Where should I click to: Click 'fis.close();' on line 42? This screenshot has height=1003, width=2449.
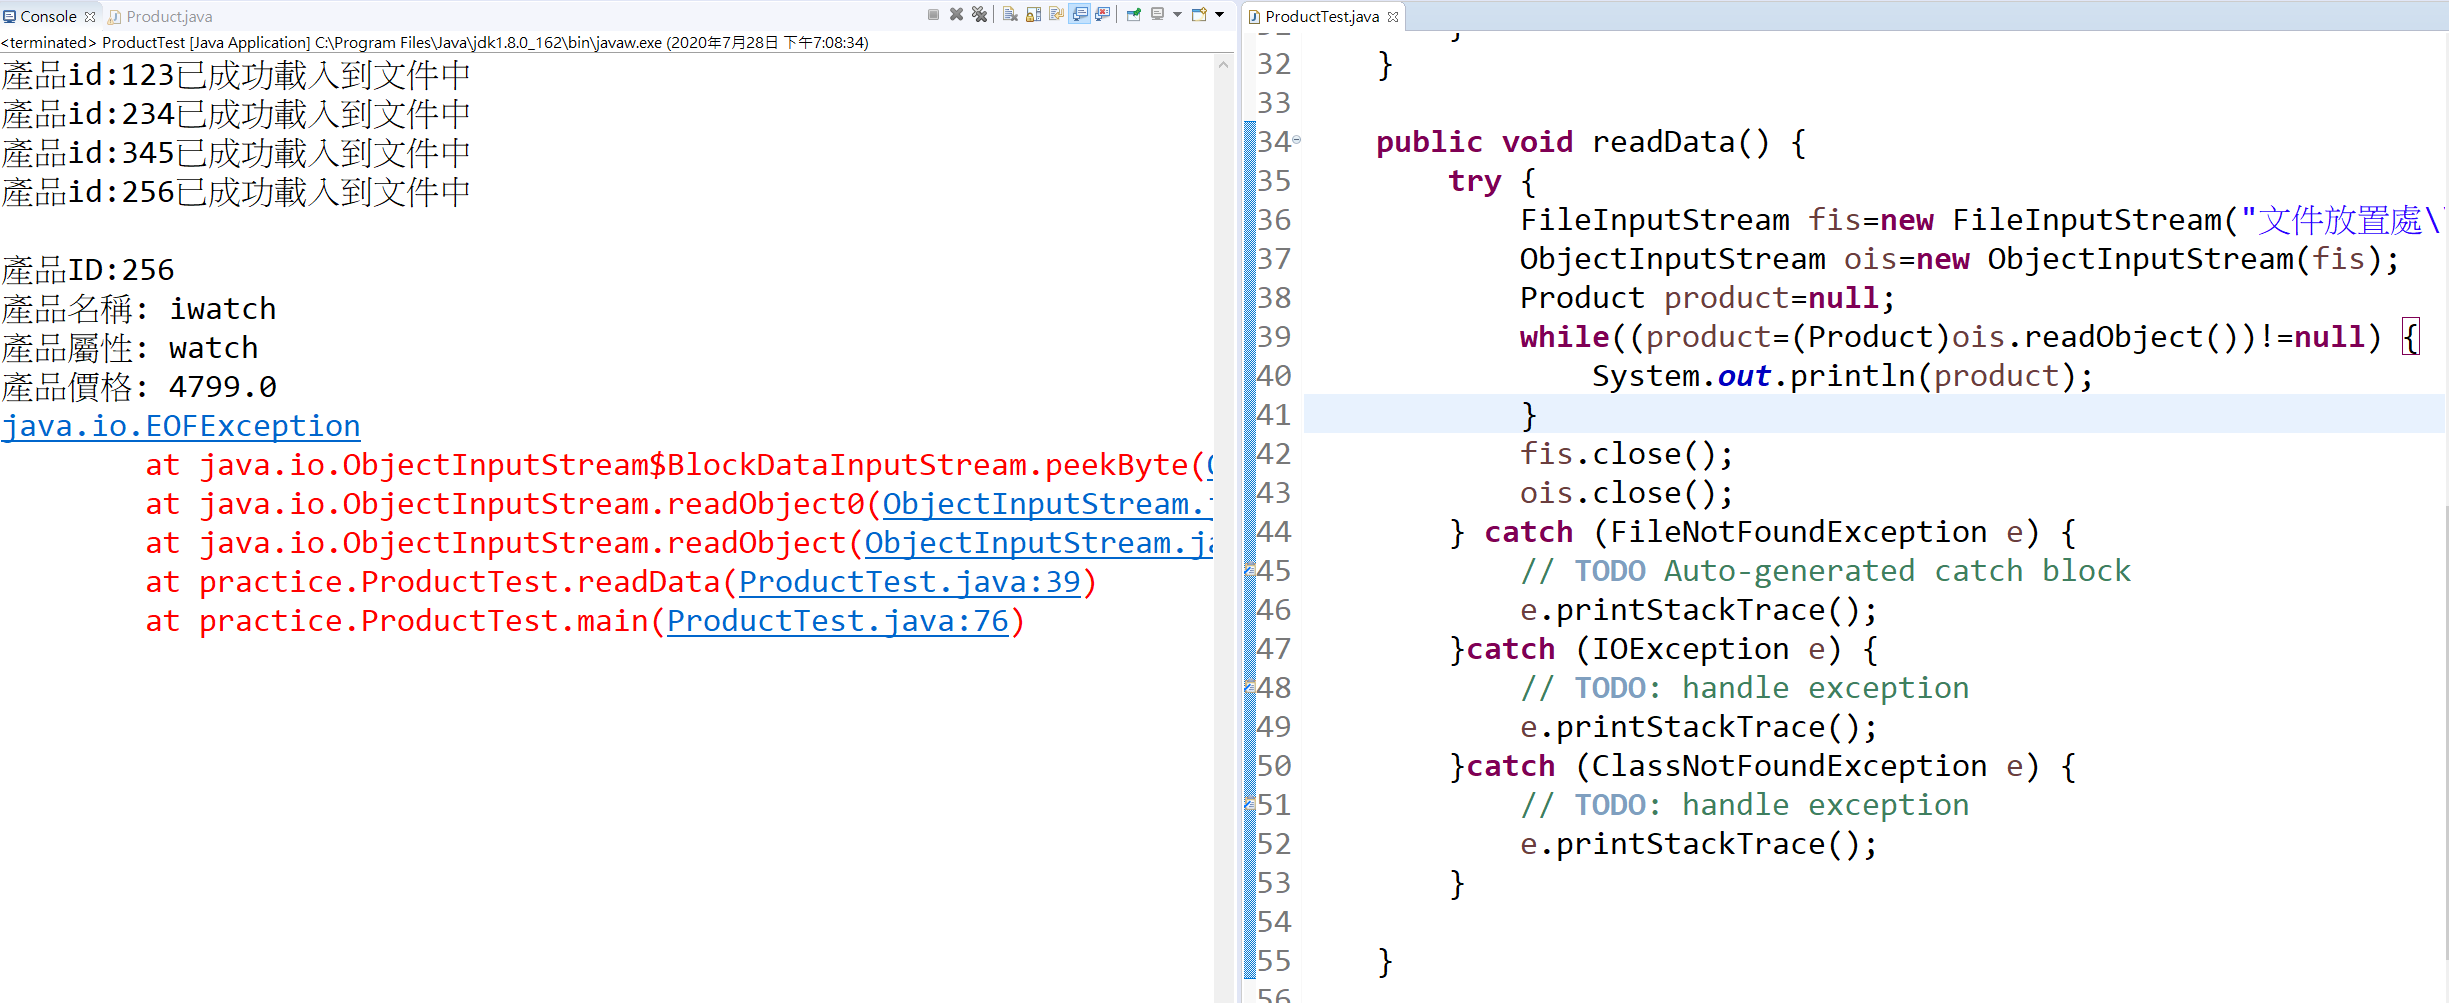point(1627,454)
